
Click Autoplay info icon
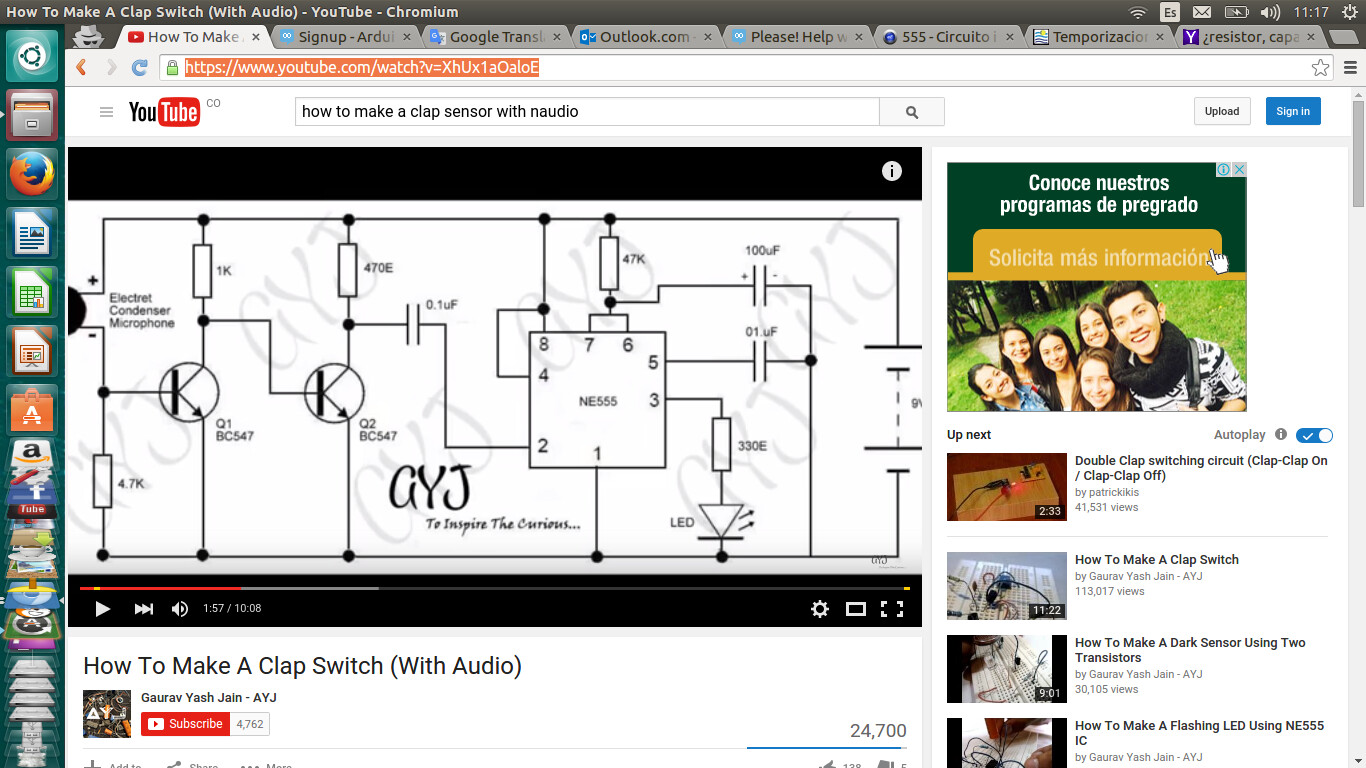1281,435
